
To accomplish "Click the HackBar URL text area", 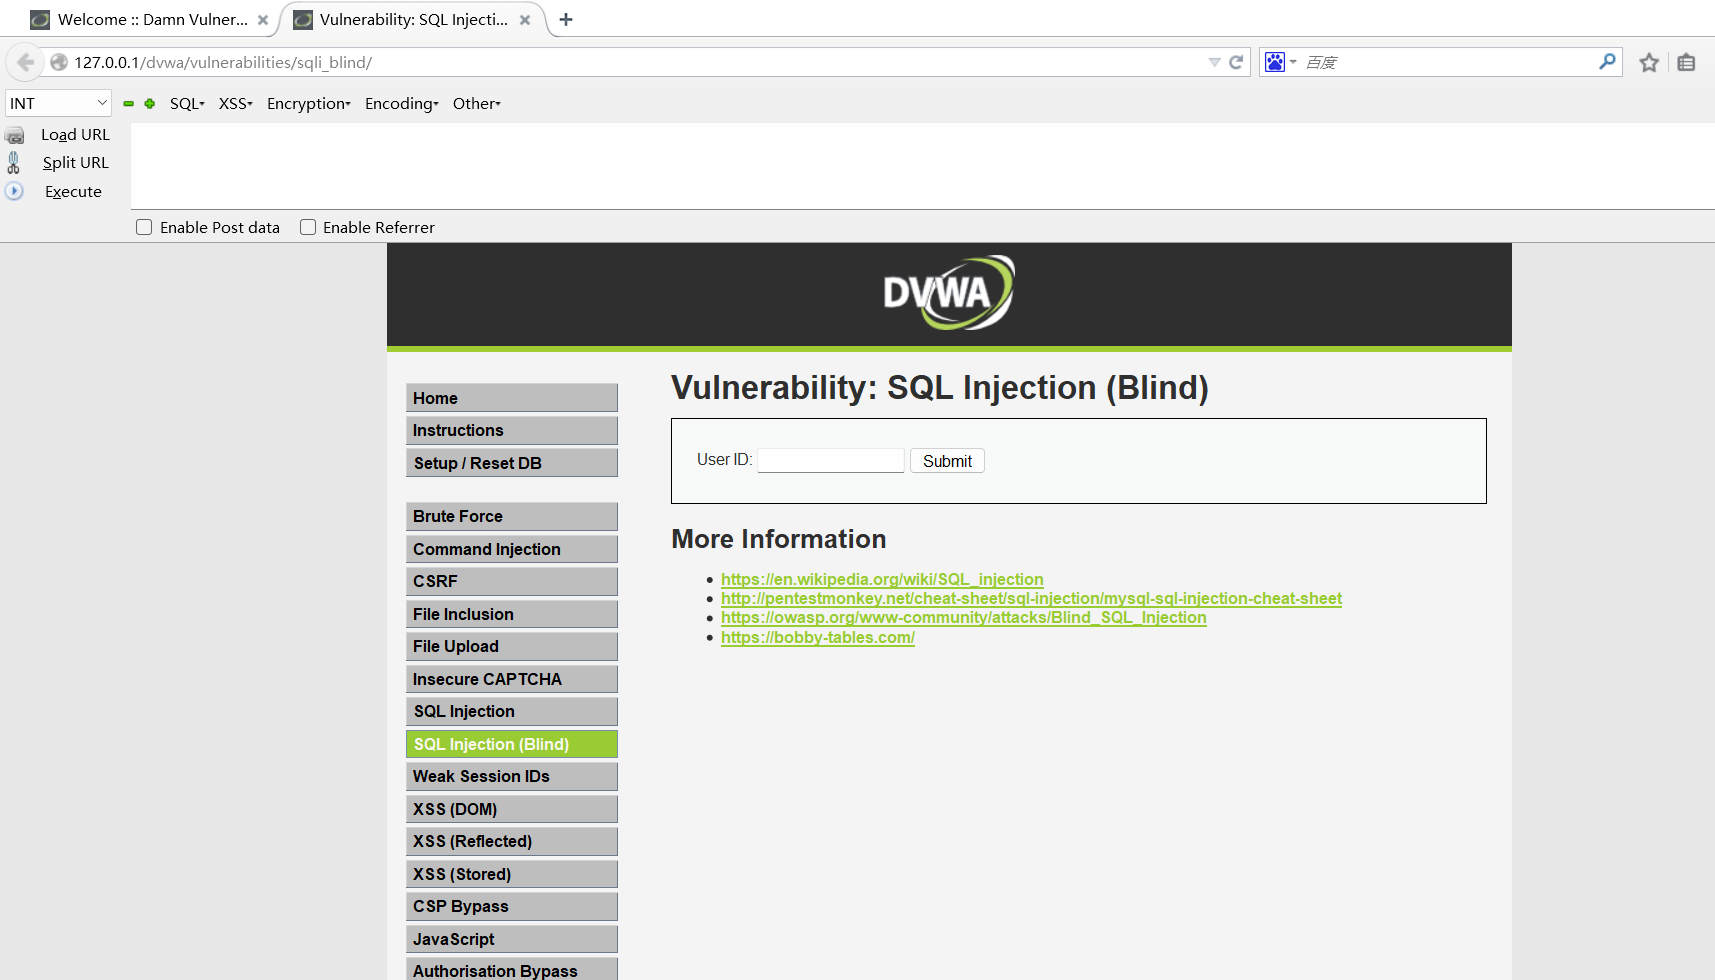I will [x=922, y=166].
